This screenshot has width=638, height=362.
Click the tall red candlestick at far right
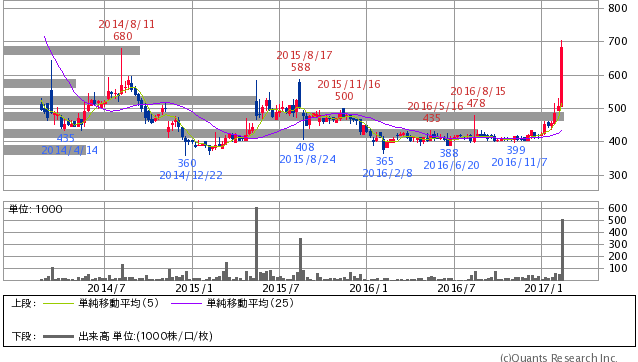(562, 75)
